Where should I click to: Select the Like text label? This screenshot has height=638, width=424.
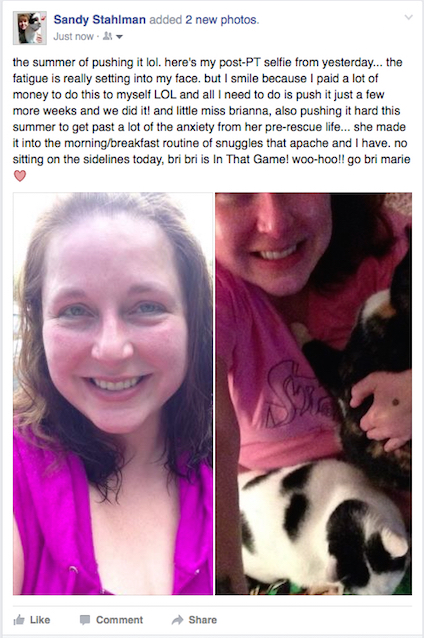[40, 620]
